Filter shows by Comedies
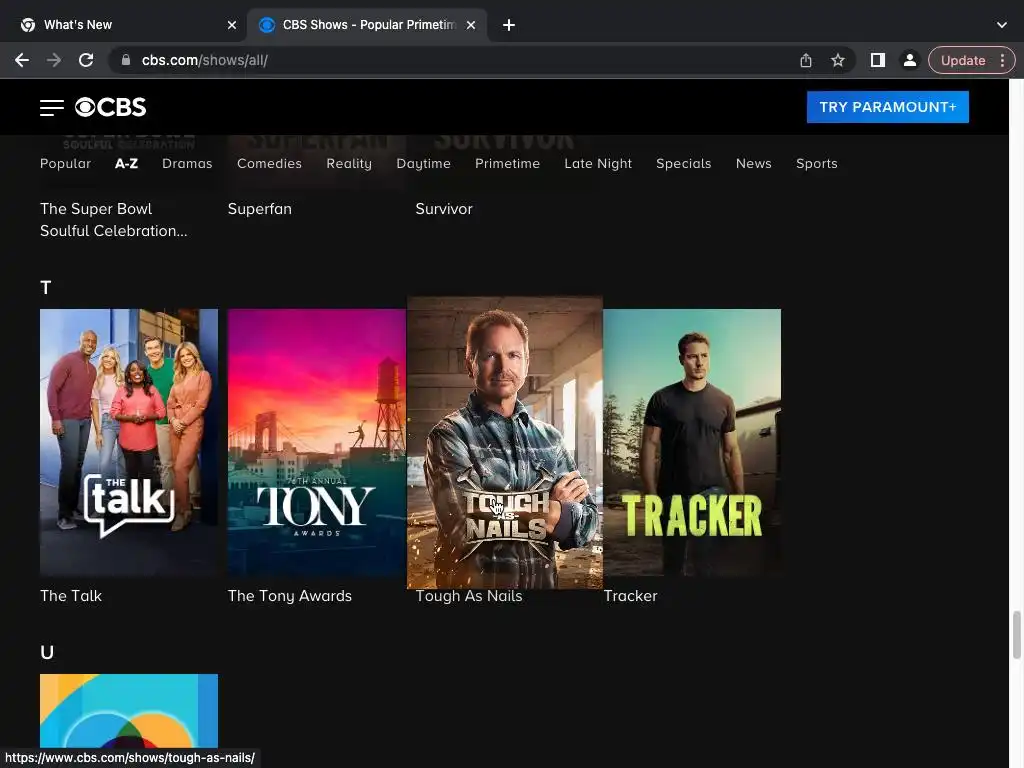Screen dimensions: 1024x768 pyautogui.click(x=269, y=164)
